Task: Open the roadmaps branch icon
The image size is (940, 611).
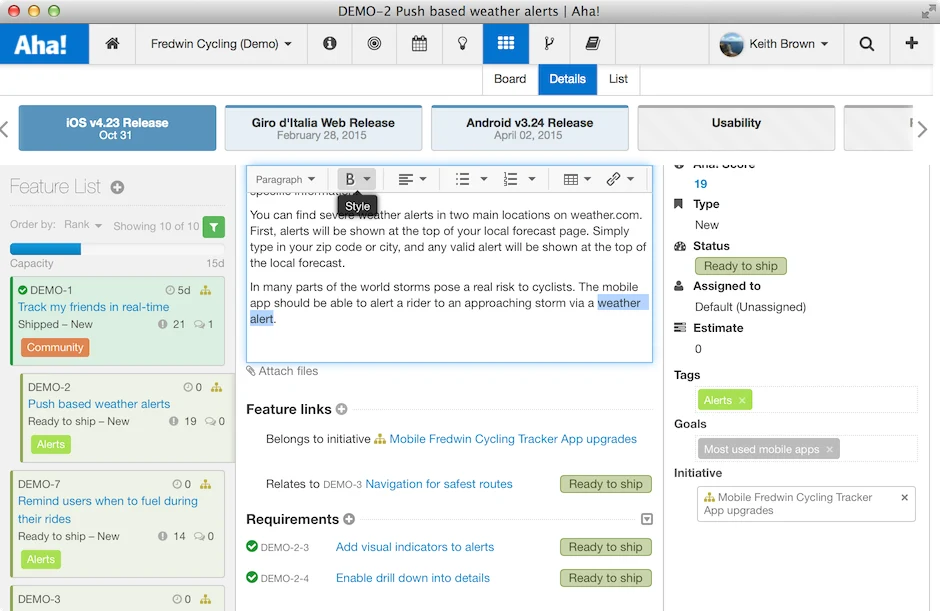Action: tap(549, 43)
